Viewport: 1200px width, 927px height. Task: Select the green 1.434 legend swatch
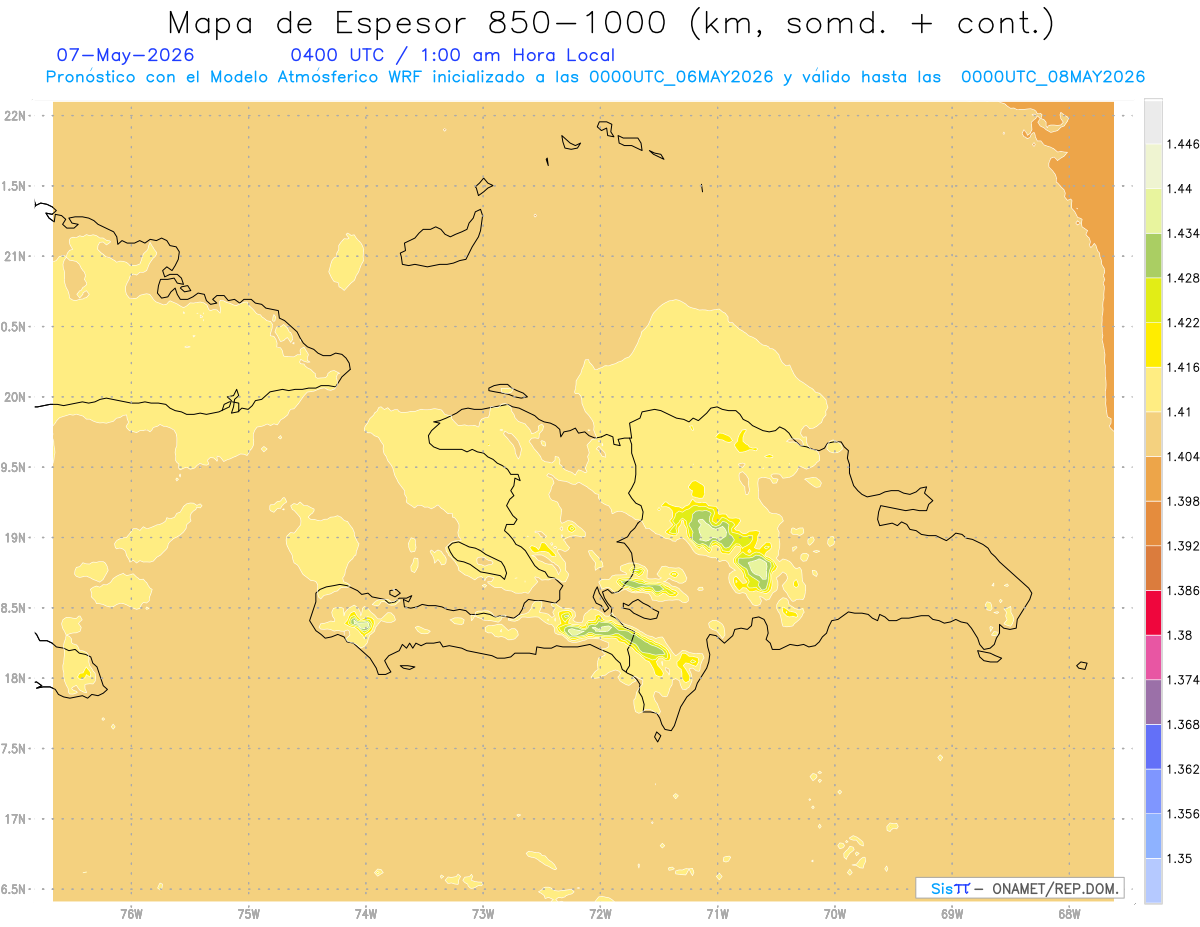[x=1153, y=255]
